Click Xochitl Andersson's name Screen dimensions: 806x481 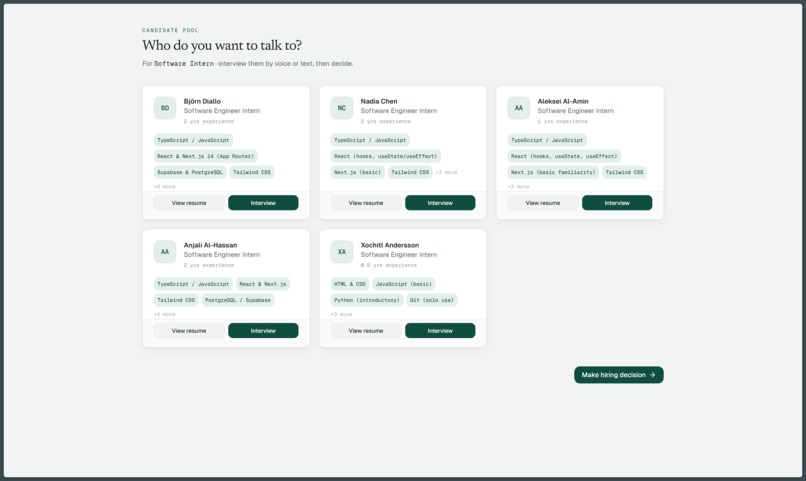click(x=390, y=245)
